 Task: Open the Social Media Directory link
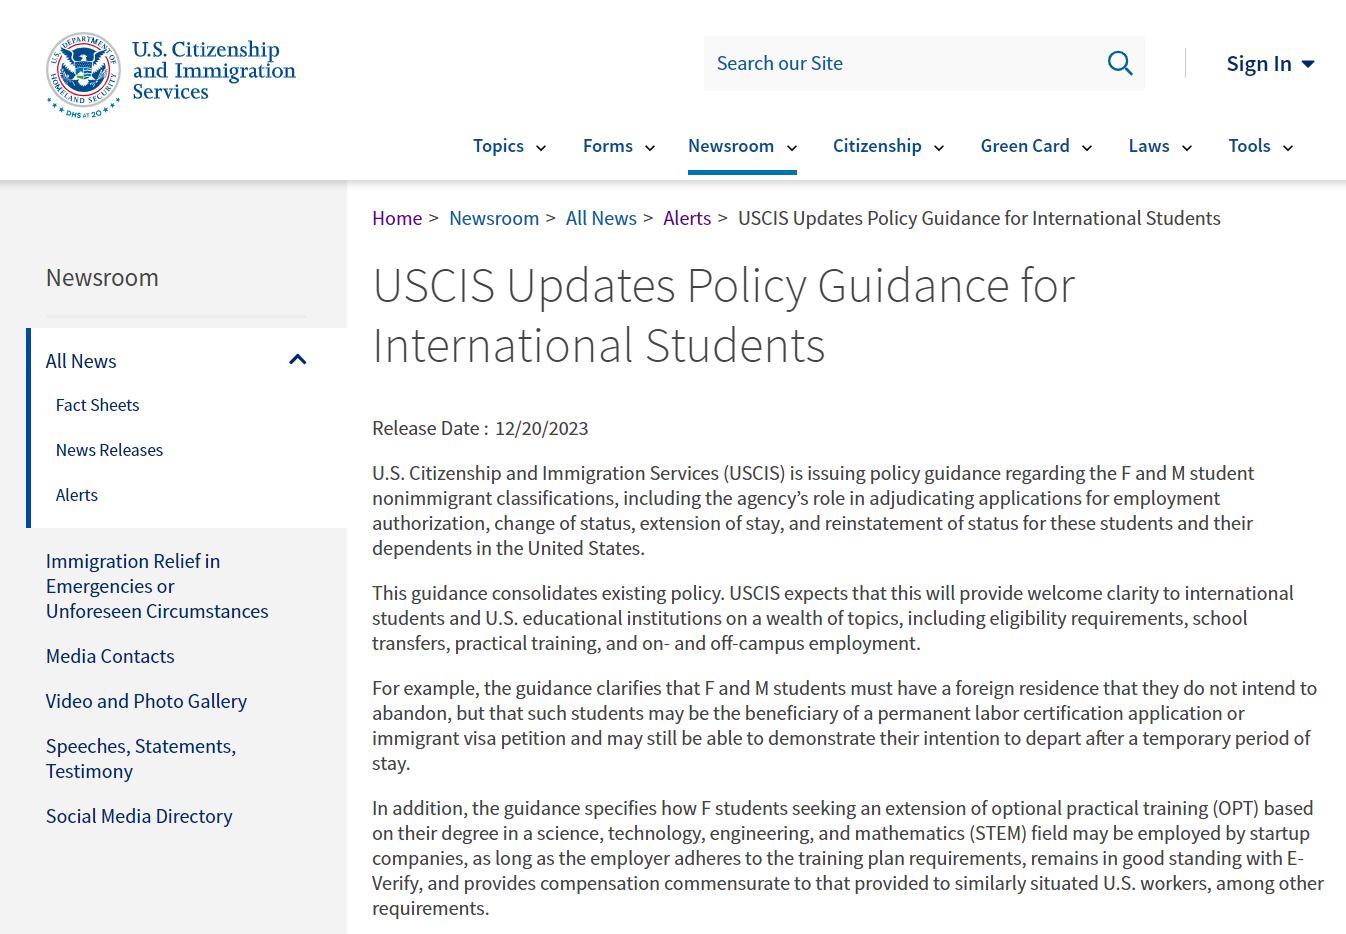[139, 816]
